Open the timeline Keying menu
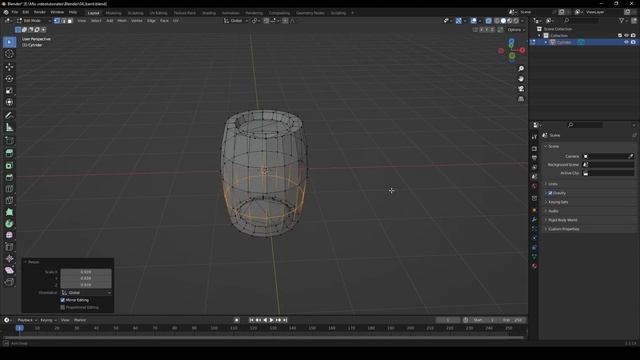This screenshot has width=640, height=360. click(48, 320)
